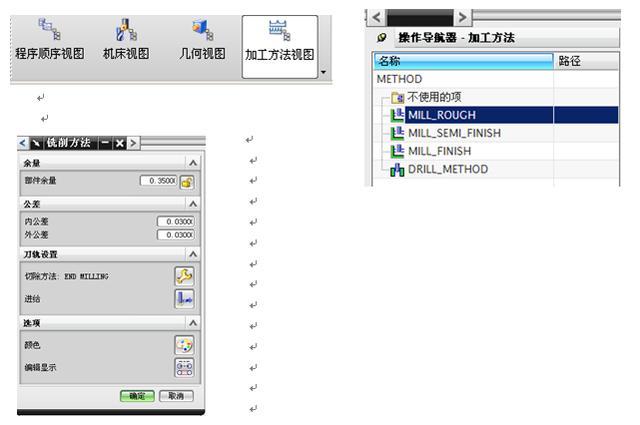640x425 pixels.
Task: Open the dropdown arrow beside 加工方法视图
Action: [324, 72]
